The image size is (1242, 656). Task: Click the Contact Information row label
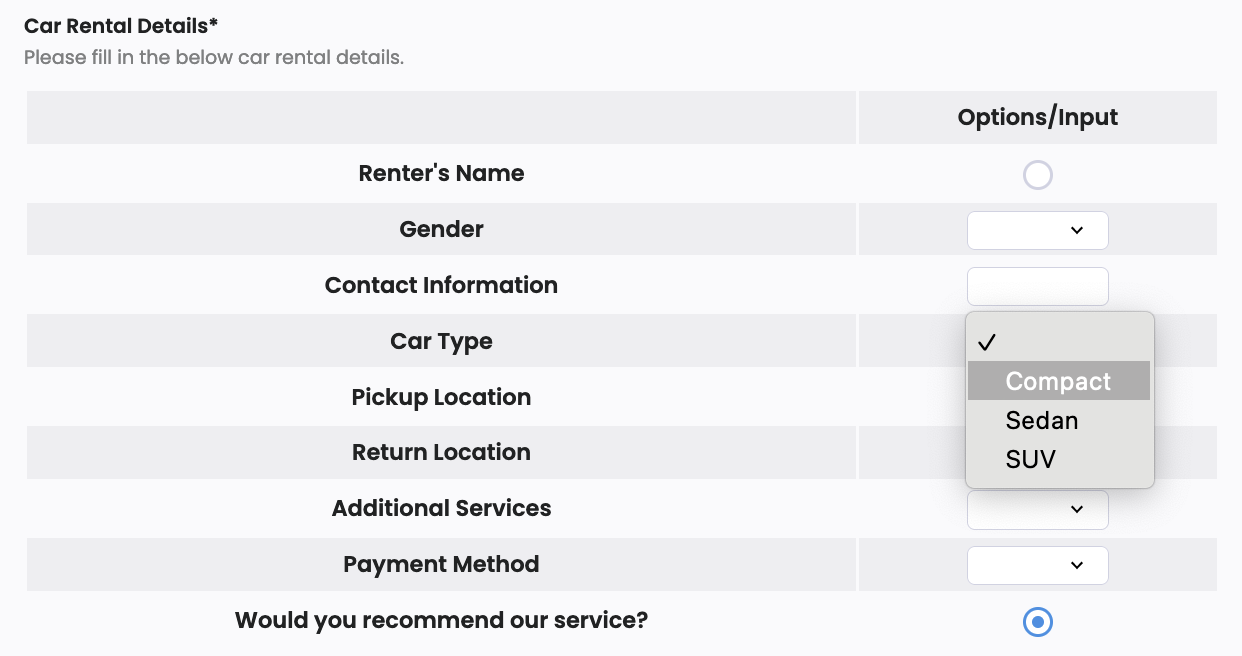(x=441, y=285)
